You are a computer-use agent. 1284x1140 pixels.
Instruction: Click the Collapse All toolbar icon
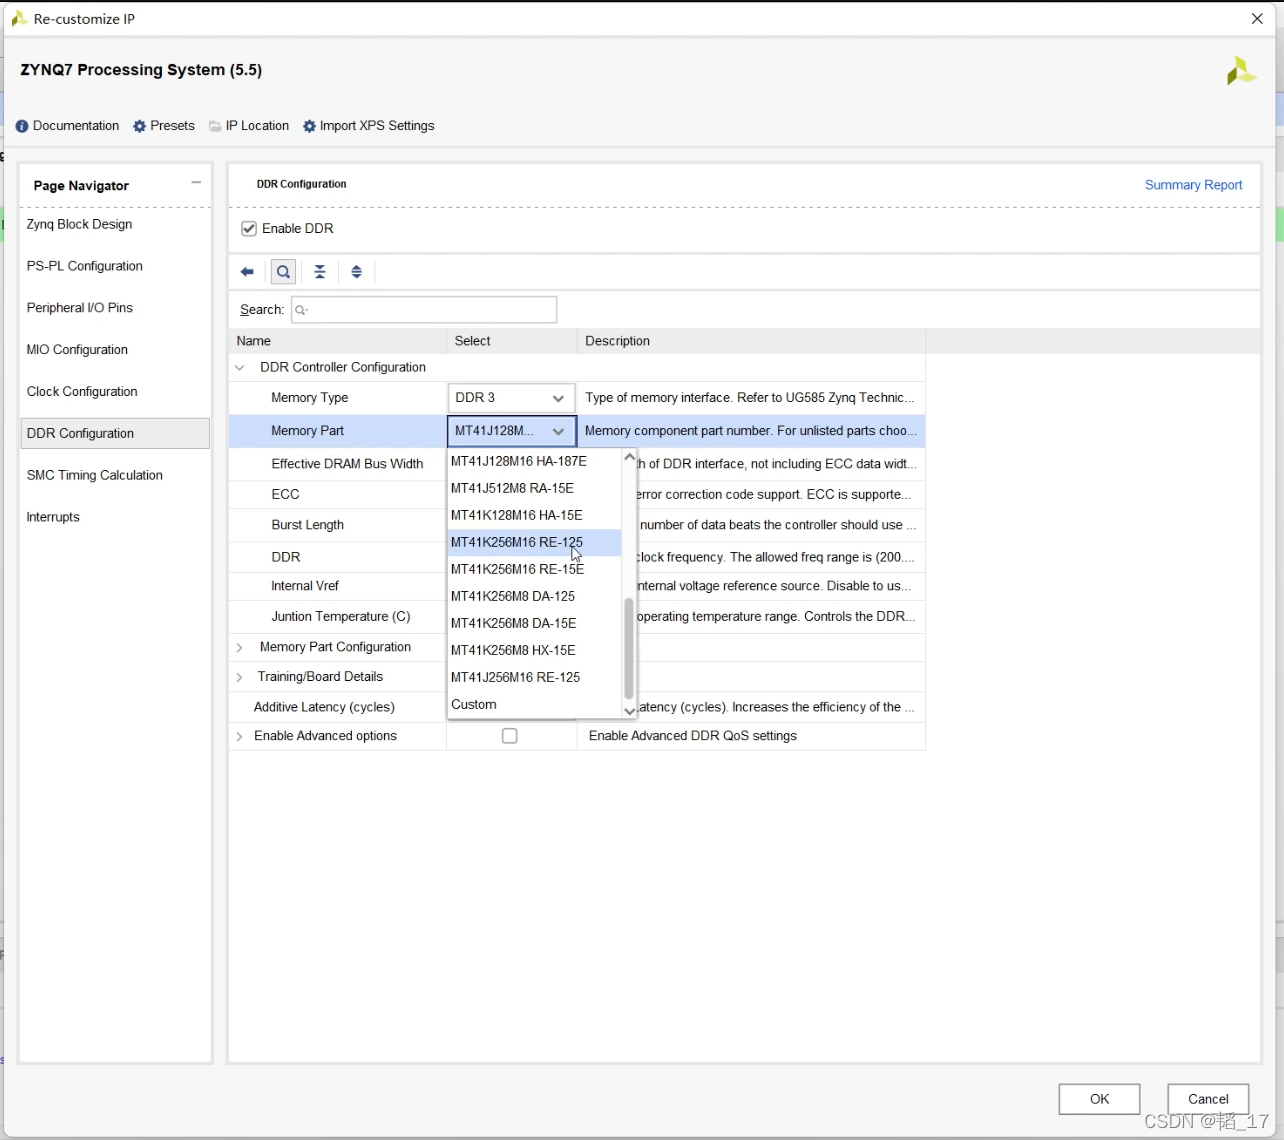(x=320, y=272)
